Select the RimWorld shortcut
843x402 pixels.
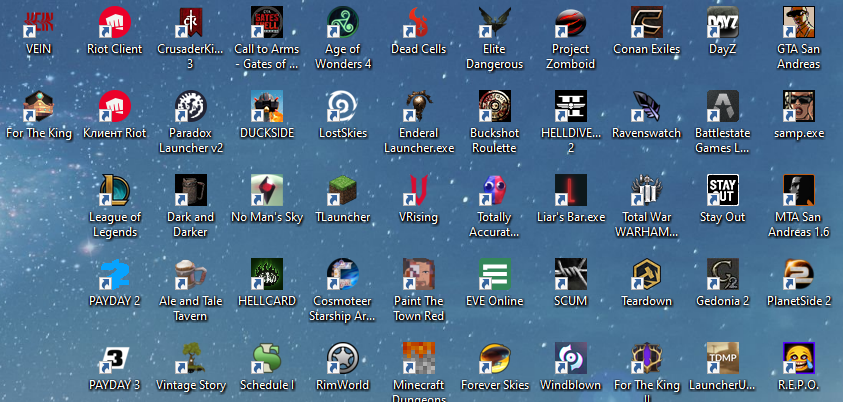[x=343, y=358]
